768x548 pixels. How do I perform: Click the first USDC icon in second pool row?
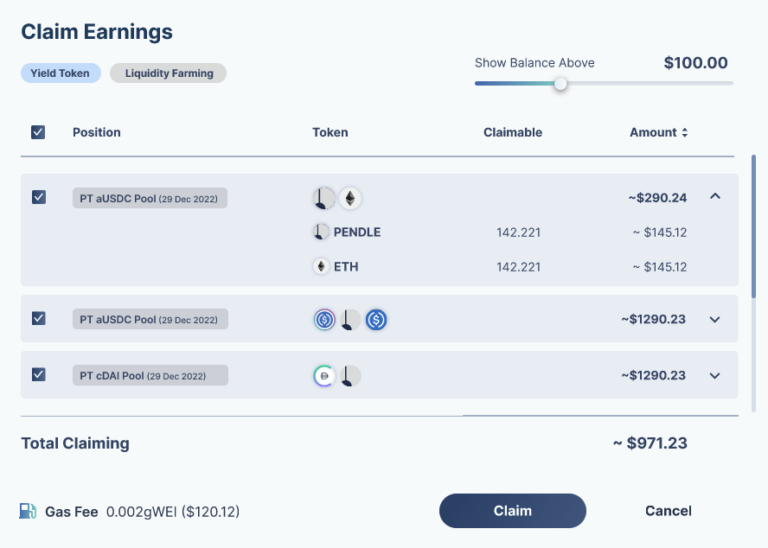(324, 320)
